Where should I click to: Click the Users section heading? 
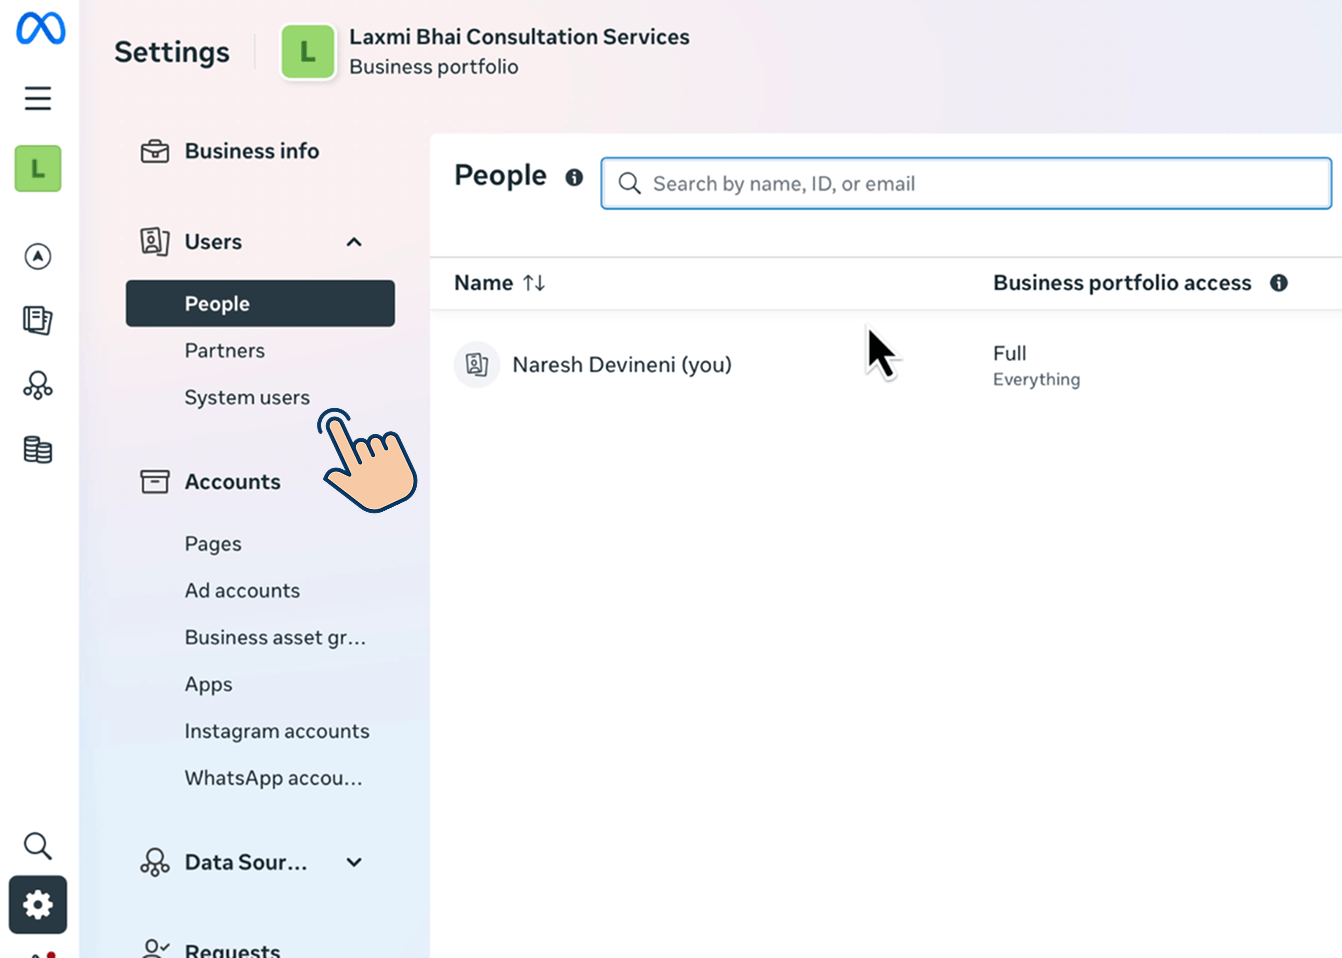click(213, 242)
